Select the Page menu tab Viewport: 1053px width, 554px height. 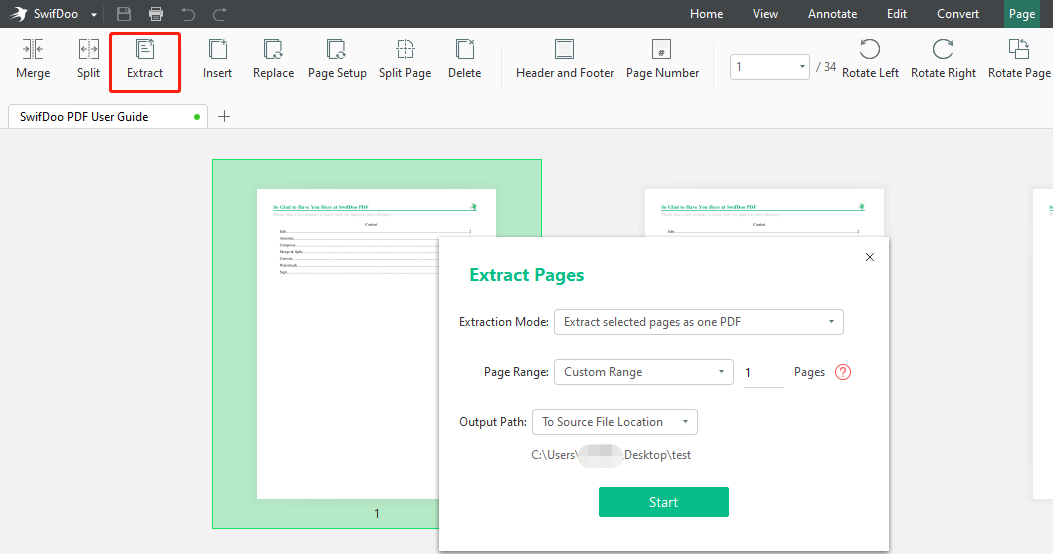[x=1021, y=13]
